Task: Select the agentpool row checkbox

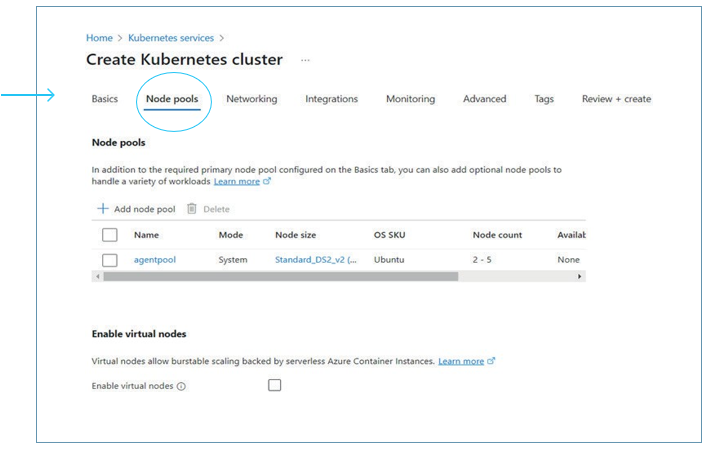Action: coord(110,260)
